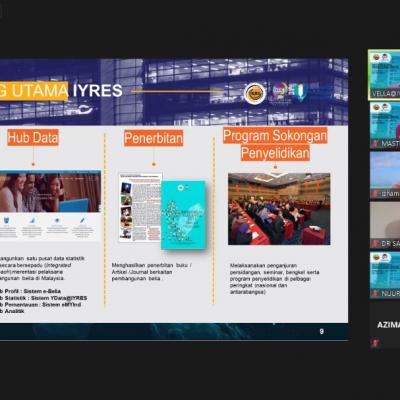Click muted microphone icon on NUUR tile
400x400 pixels.
click(x=375, y=293)
